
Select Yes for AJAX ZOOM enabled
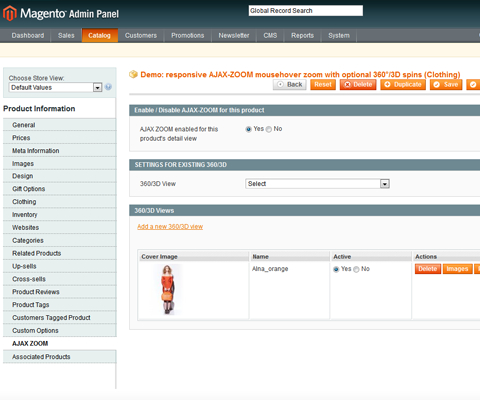[x=248, y=129]
